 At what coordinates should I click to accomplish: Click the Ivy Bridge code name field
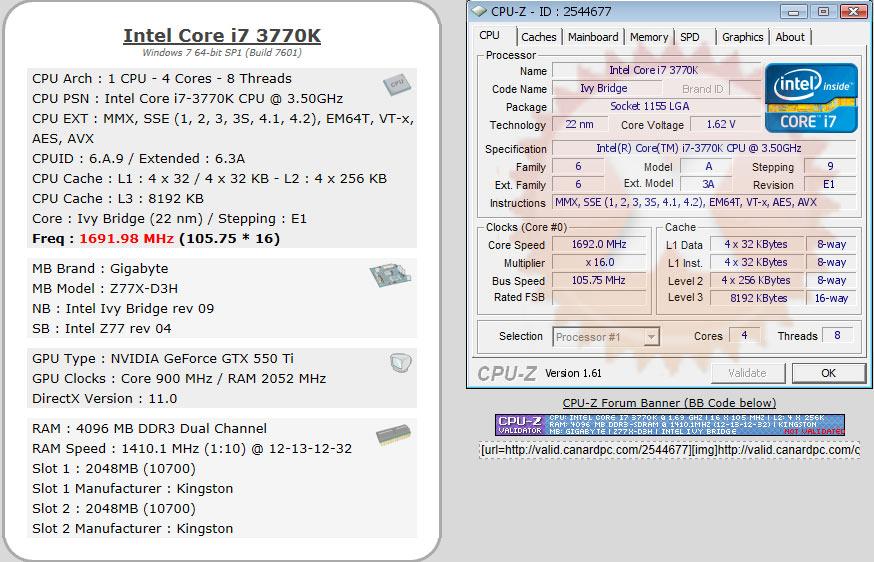pos(606,88)
